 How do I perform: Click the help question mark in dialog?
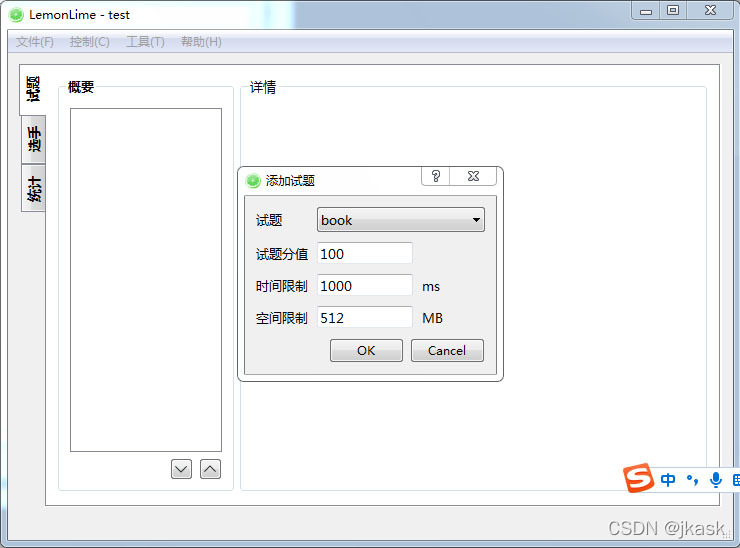[x=436, y=176]
